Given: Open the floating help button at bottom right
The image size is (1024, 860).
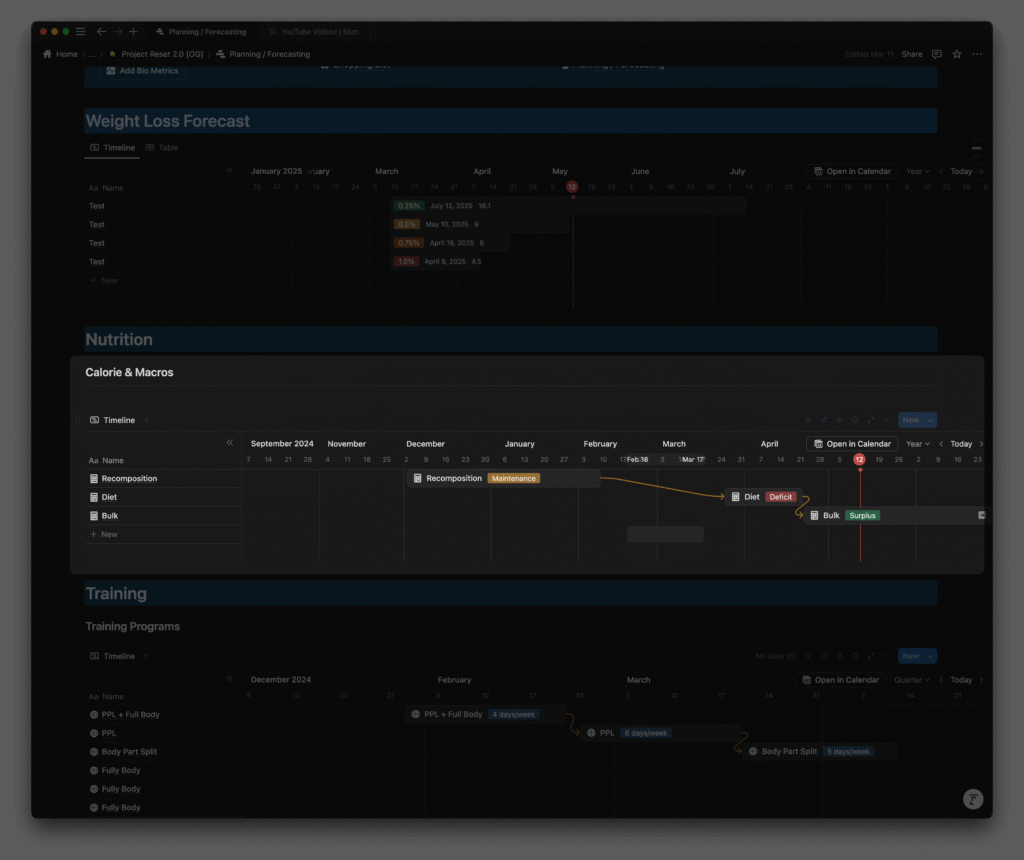Looking at the screenshot, I should pos(972,799).
